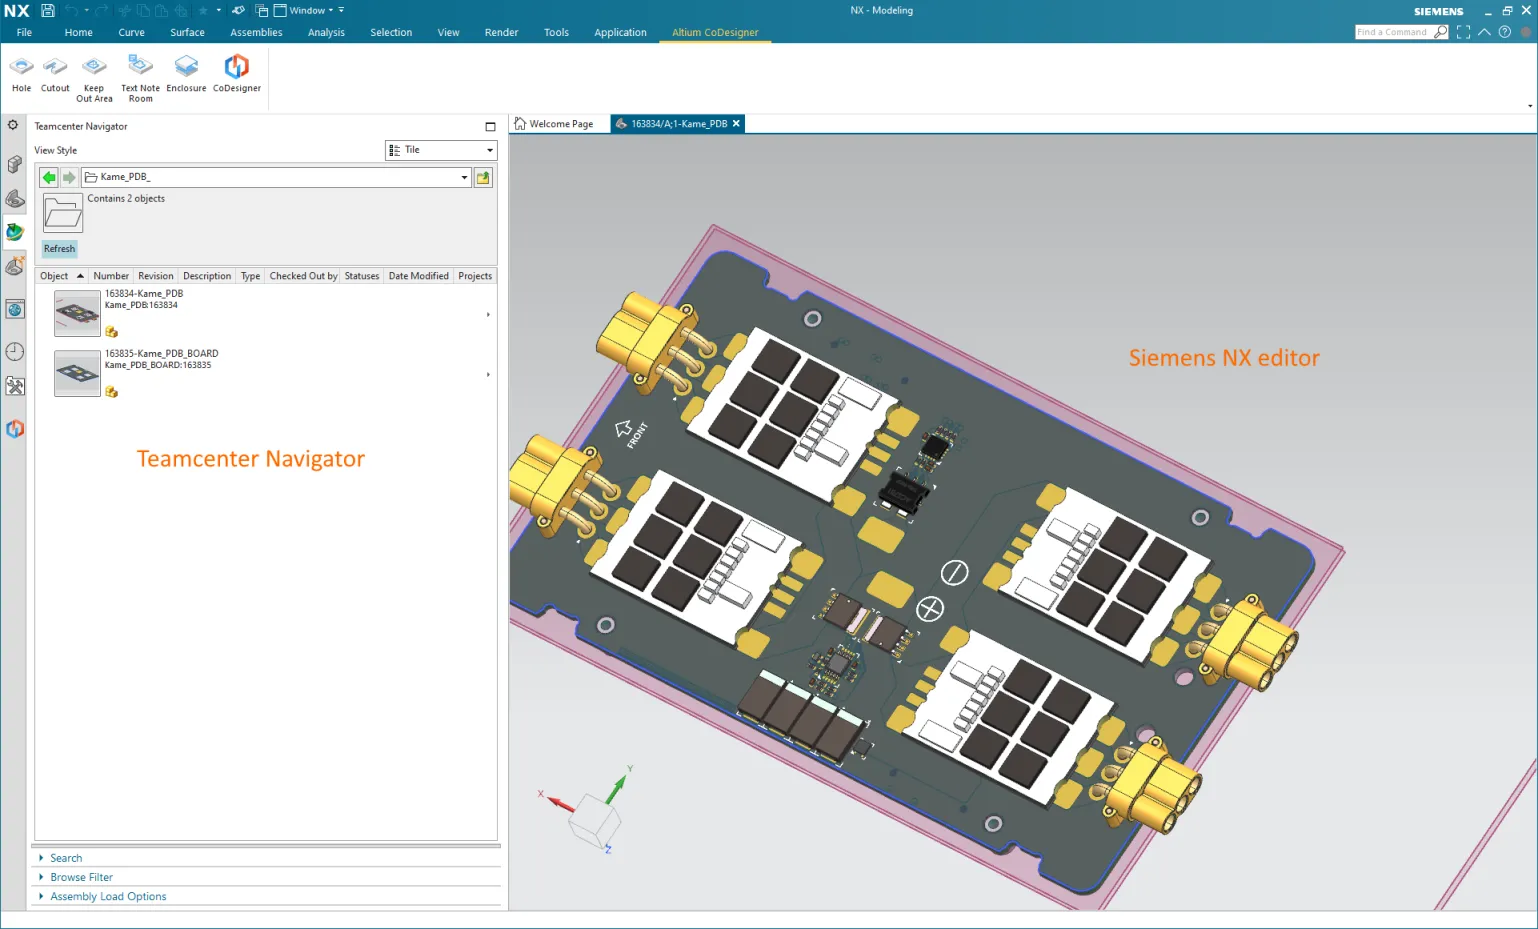Expand the Browse Filter section
Image resolution: width=1538 pixels, height=929 pixels.
point(81,877)
